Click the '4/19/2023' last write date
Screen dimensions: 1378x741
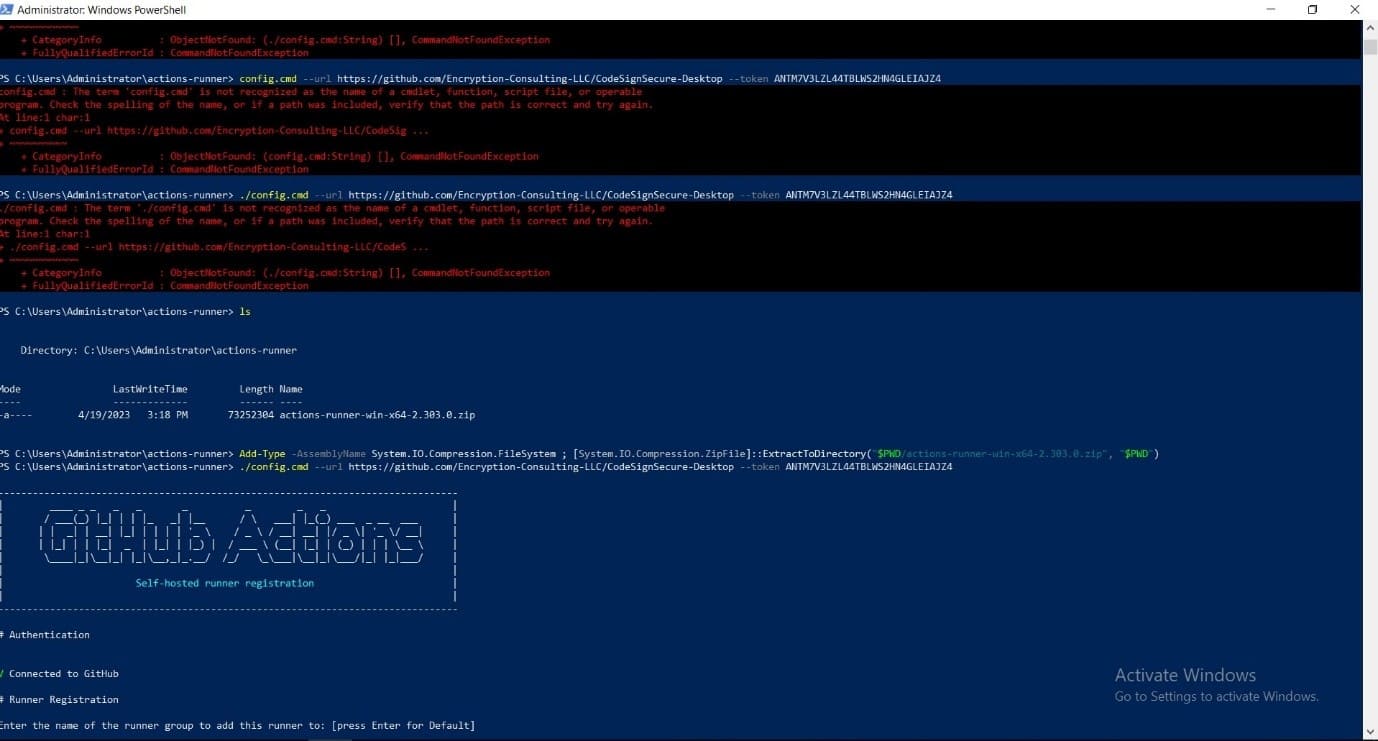[x=104, y=414]
